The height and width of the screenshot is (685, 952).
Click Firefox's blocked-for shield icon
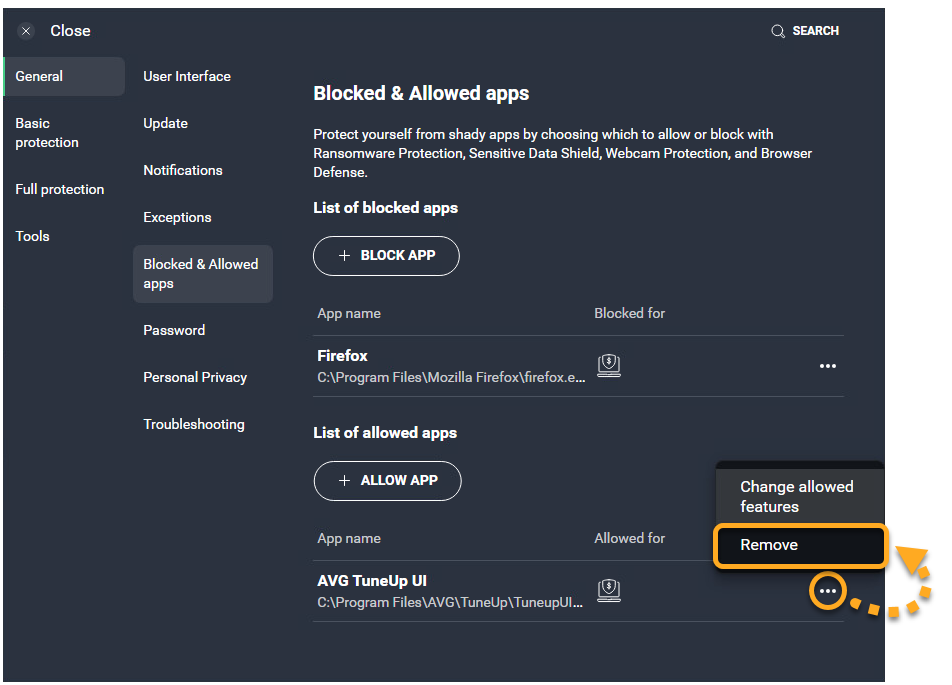609,366
